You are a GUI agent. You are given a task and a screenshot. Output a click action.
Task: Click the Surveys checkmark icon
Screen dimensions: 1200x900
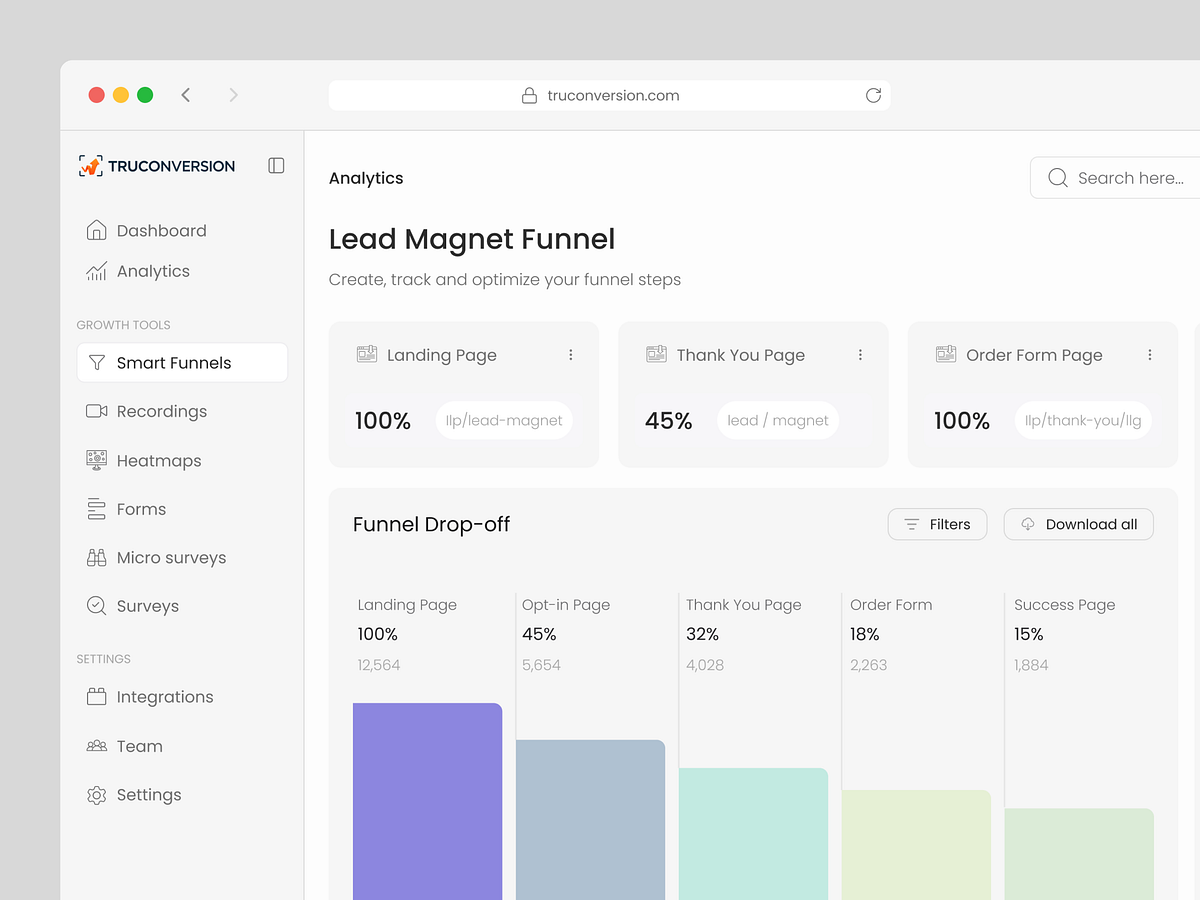click(x=97, y=606)
